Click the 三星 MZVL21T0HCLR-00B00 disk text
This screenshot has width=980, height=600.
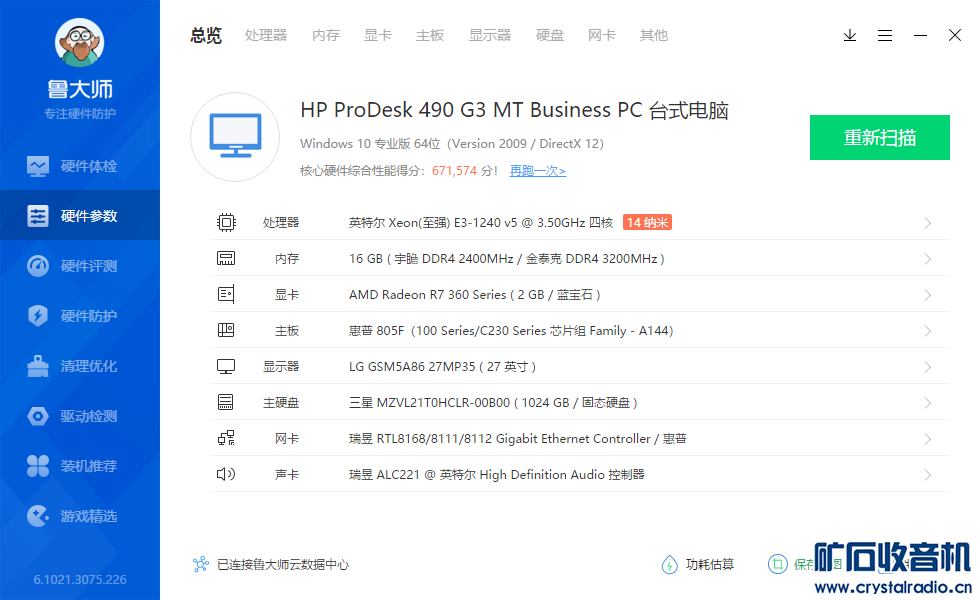tap(493, 402)
